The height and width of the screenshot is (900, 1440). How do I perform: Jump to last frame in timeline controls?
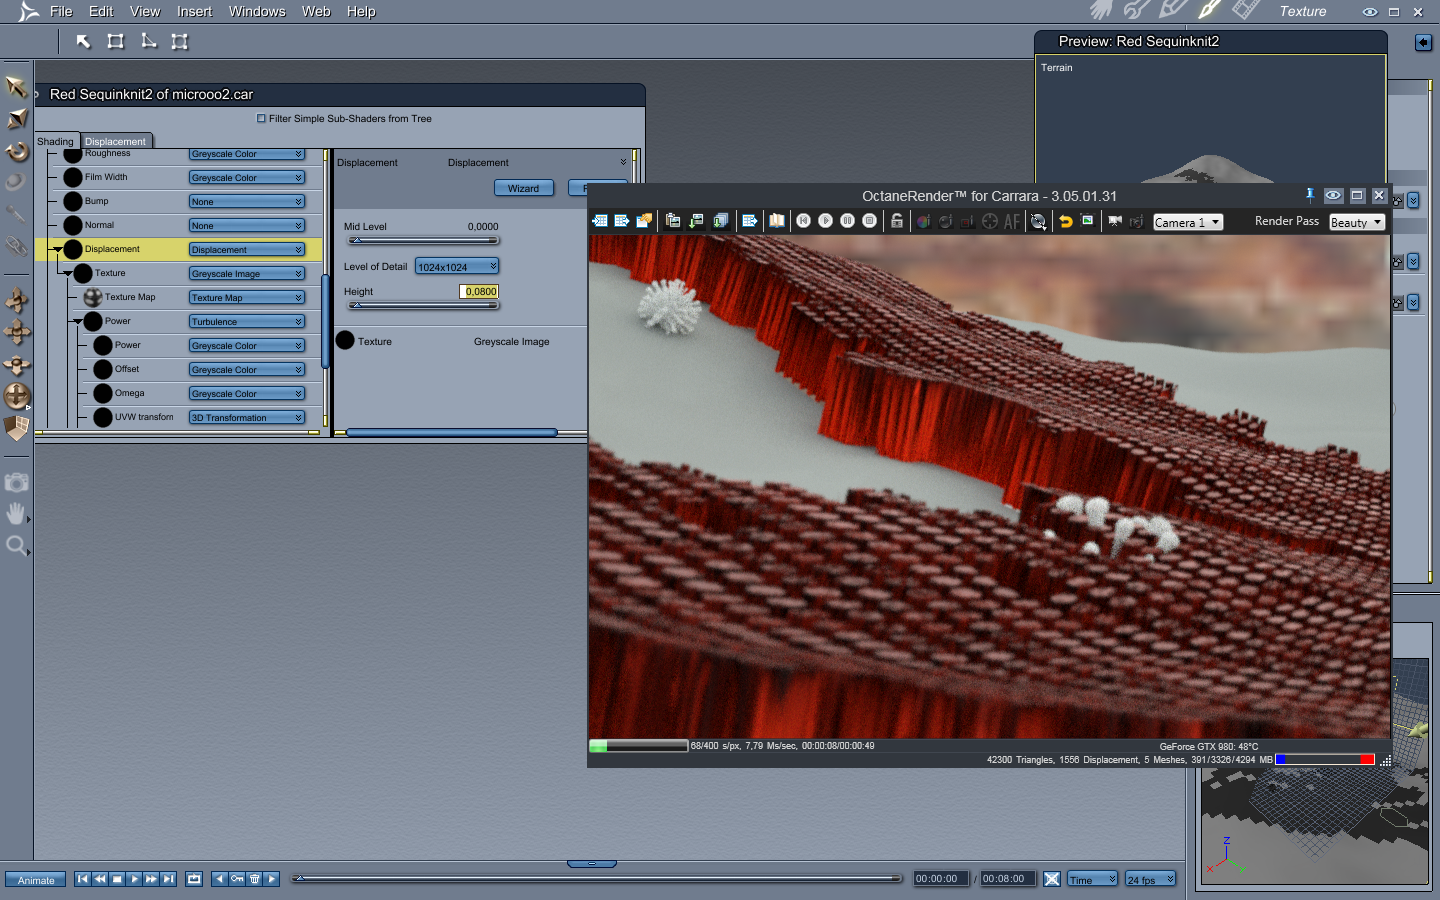168,879
